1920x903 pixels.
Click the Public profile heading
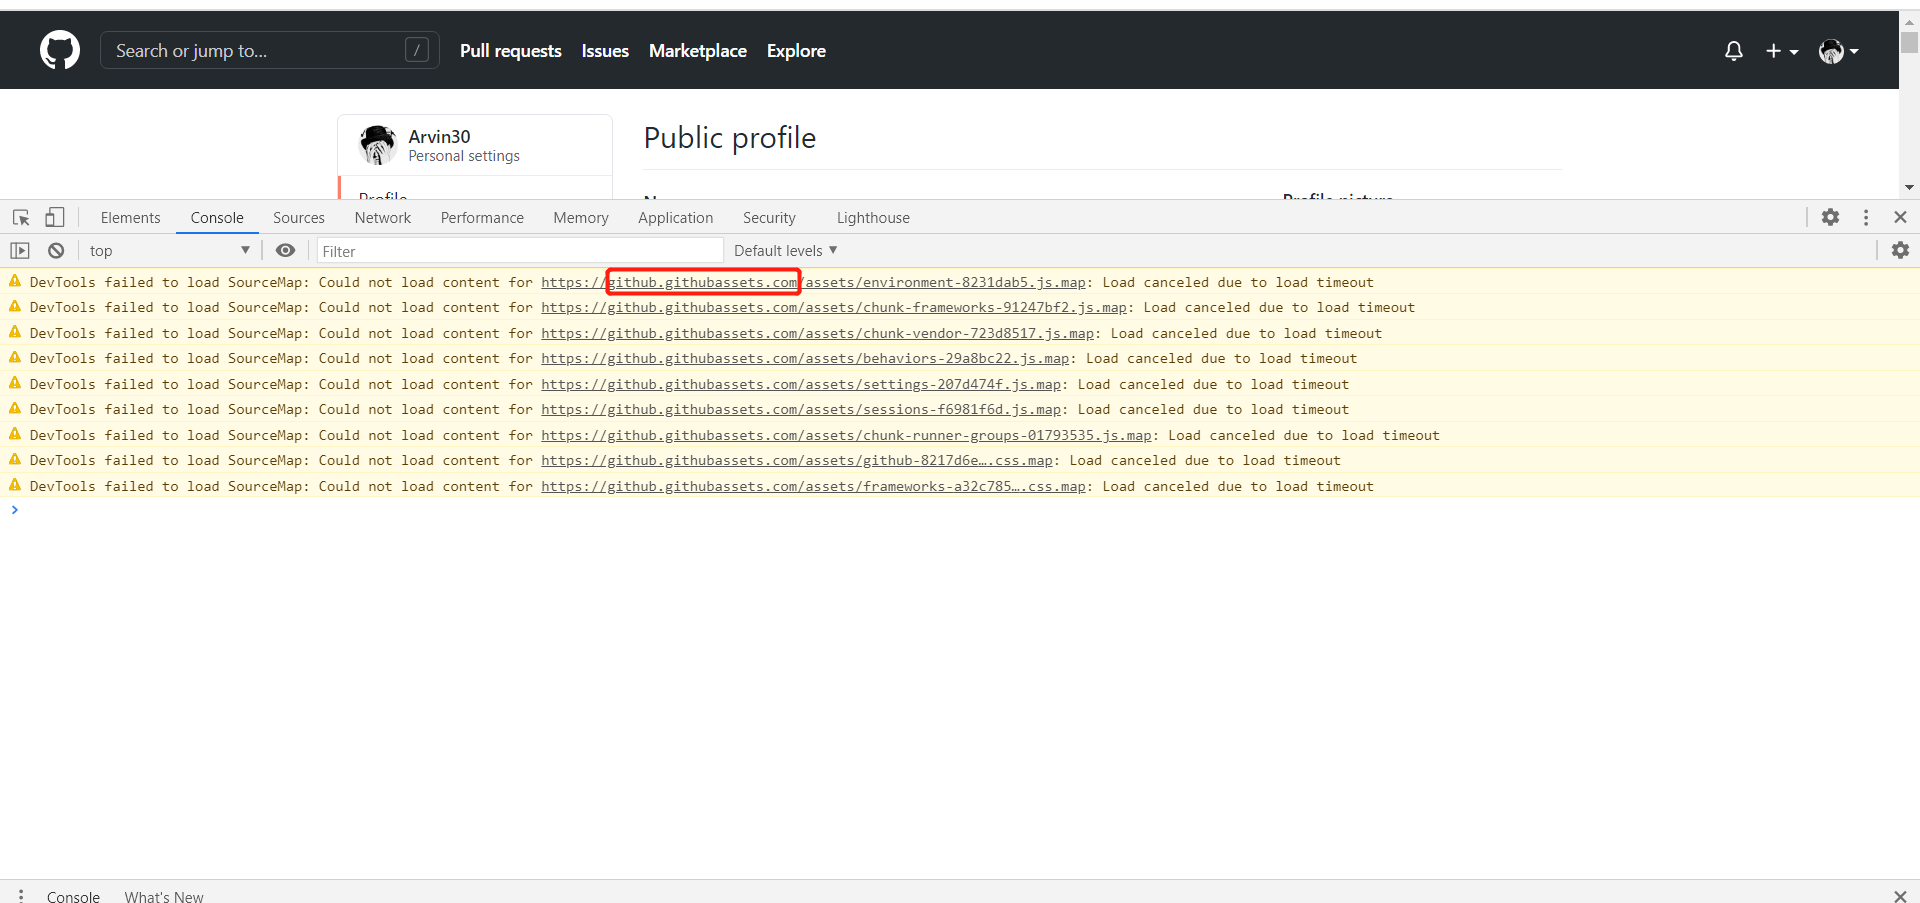click(730, 138)
